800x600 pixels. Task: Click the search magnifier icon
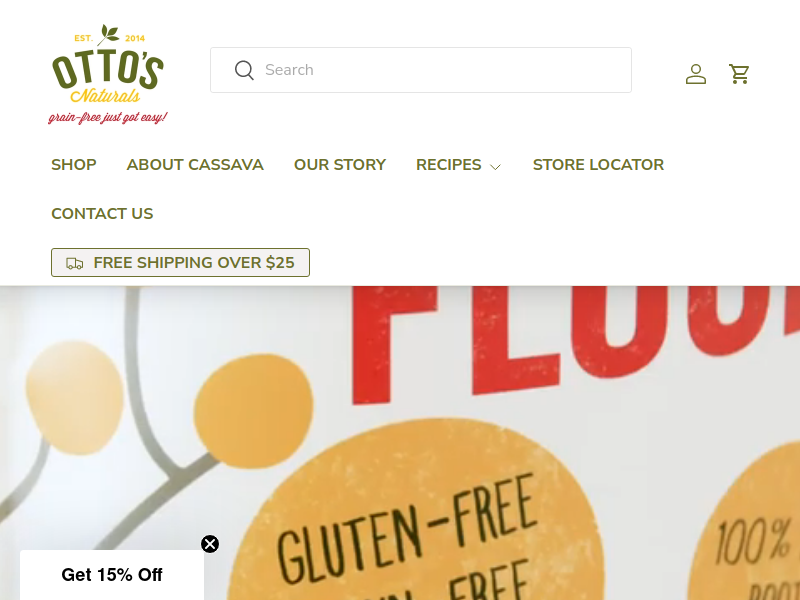[244, 70]
